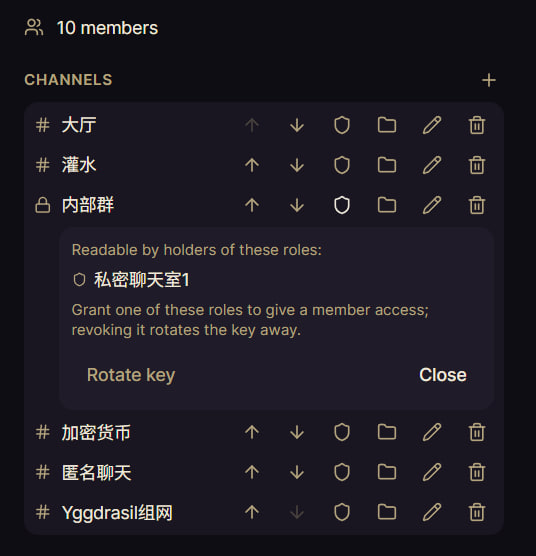Image resolution: width=536 pixels, height=556 pixels.
Task: Add a new channel with the plus icon
Action: click(x=488, y=80)
